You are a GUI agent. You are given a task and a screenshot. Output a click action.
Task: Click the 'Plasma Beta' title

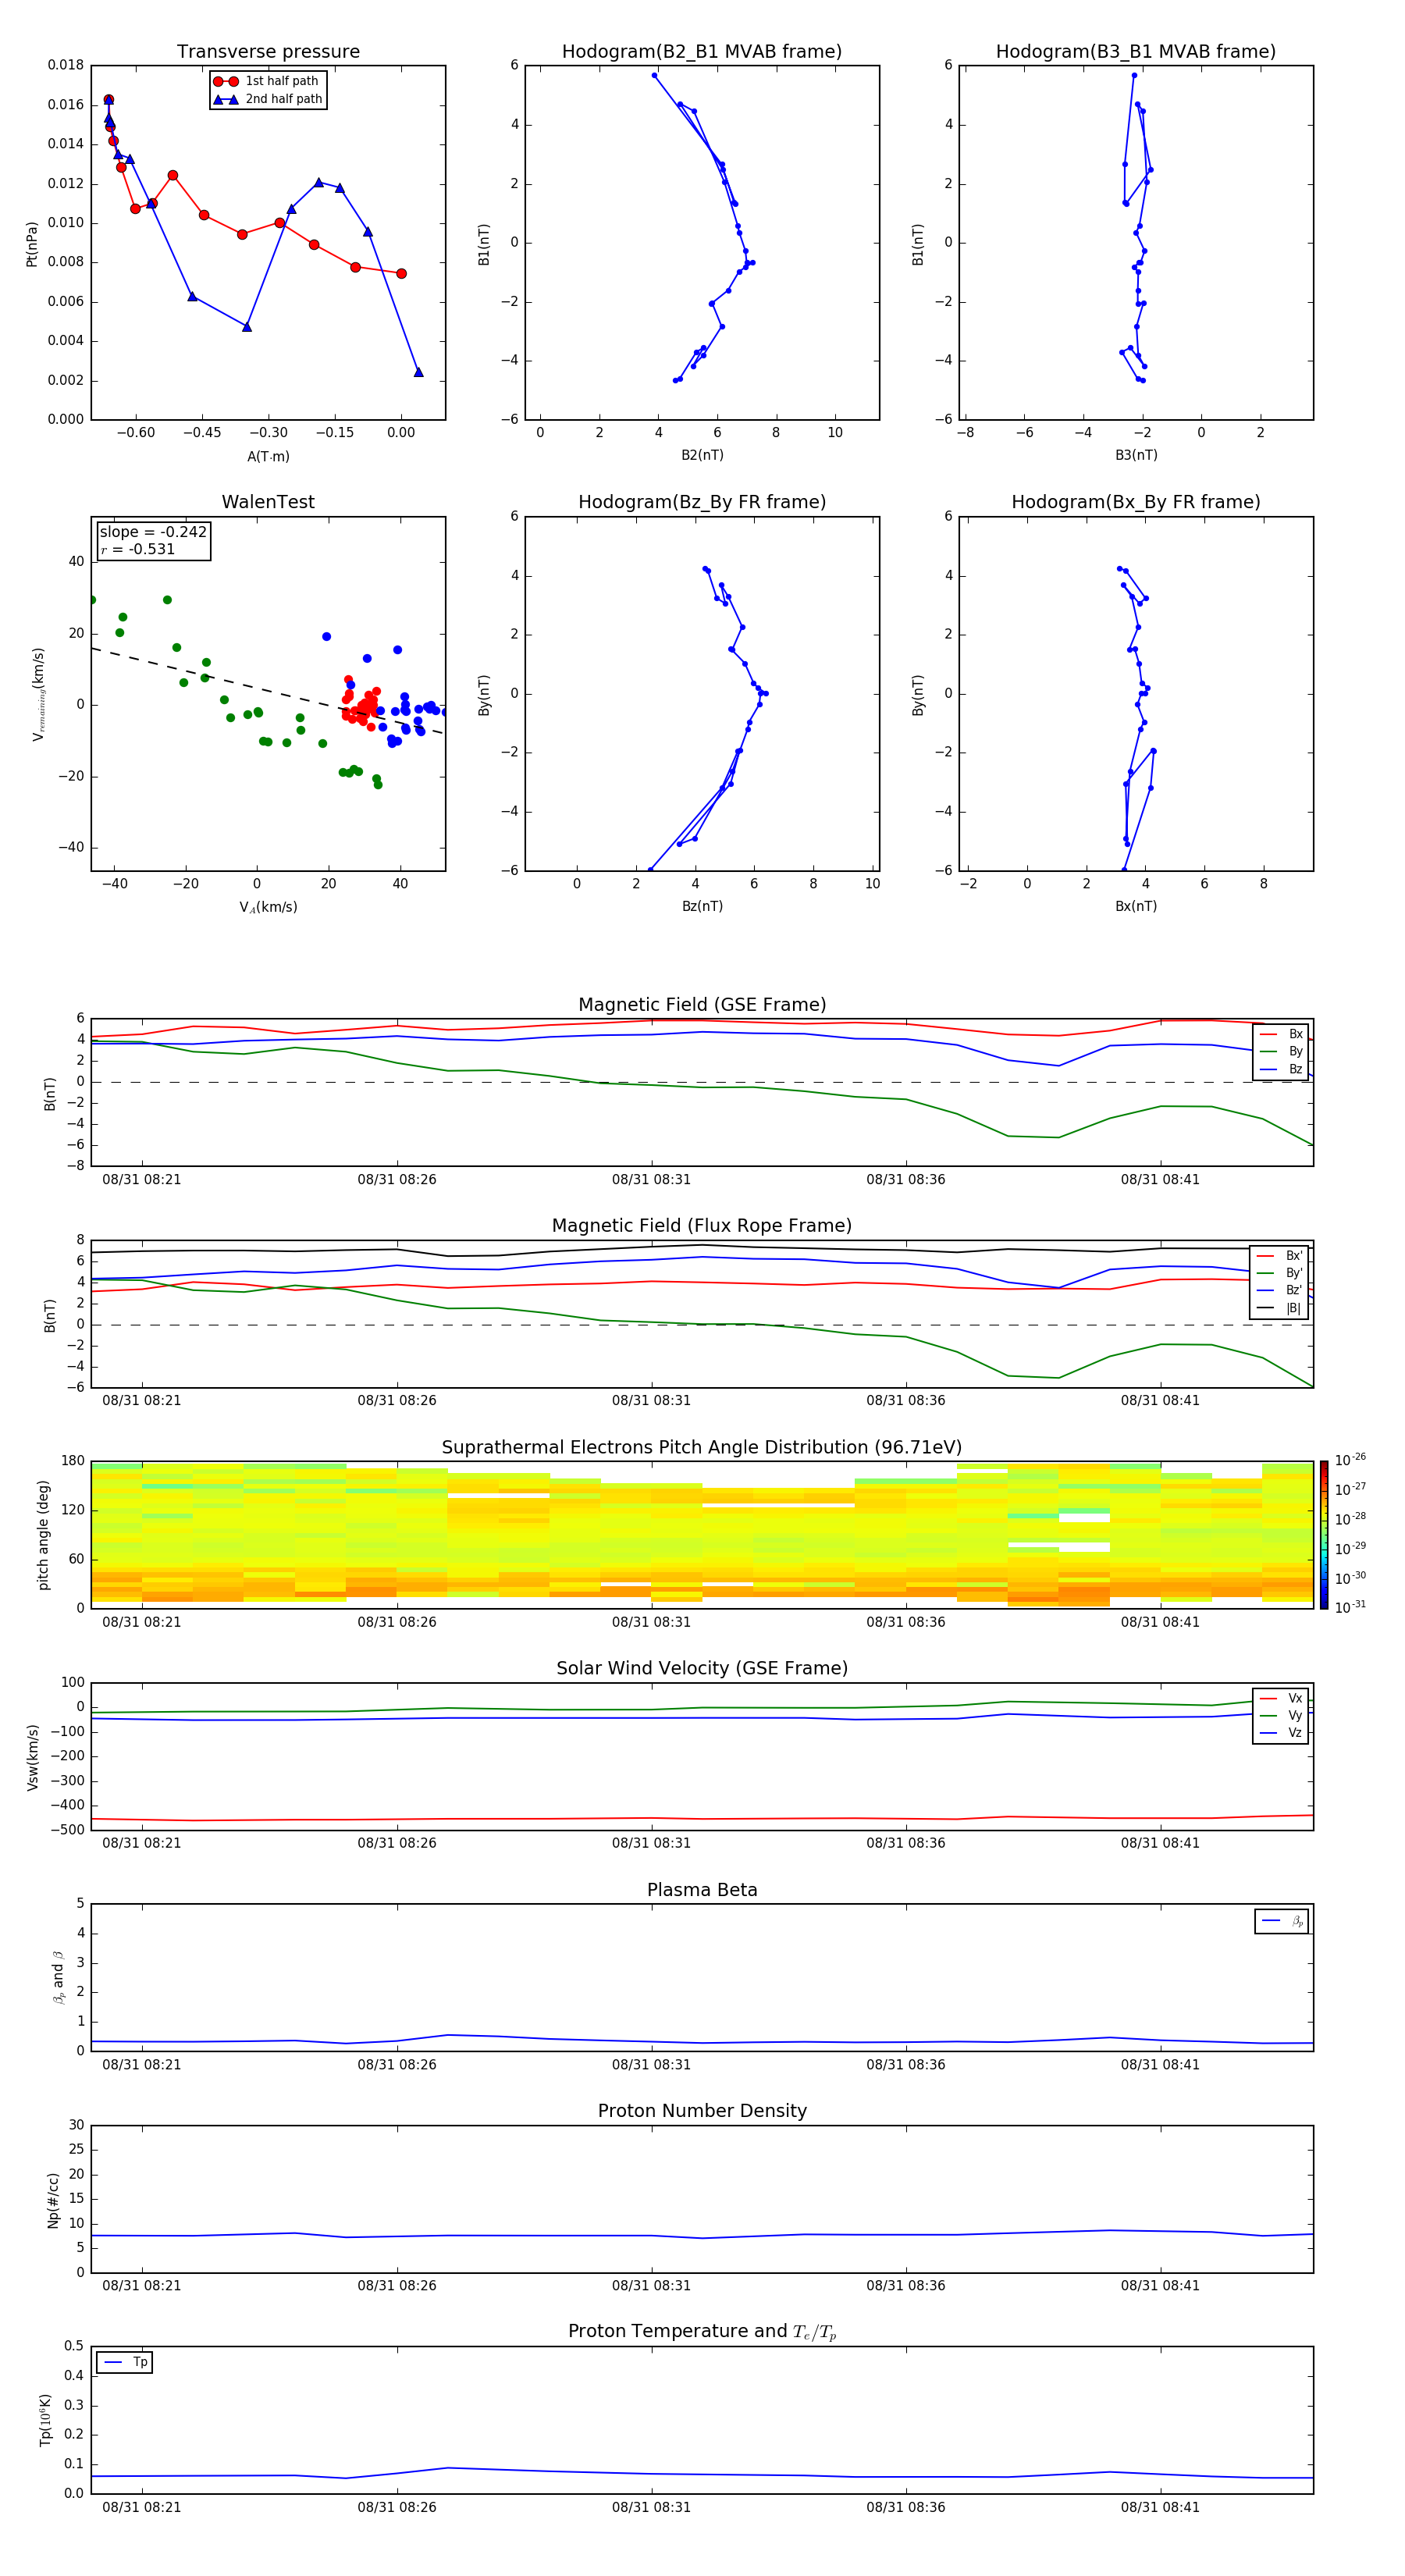pos(702,1890)
